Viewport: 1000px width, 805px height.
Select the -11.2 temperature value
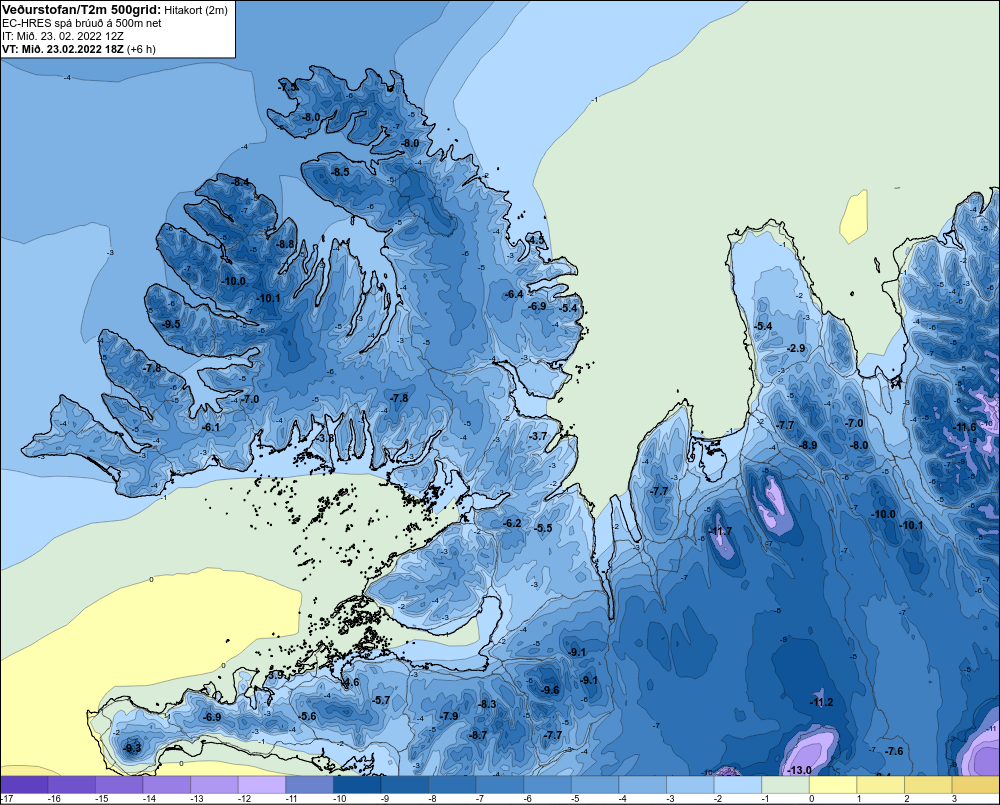[x=821, y=702]
